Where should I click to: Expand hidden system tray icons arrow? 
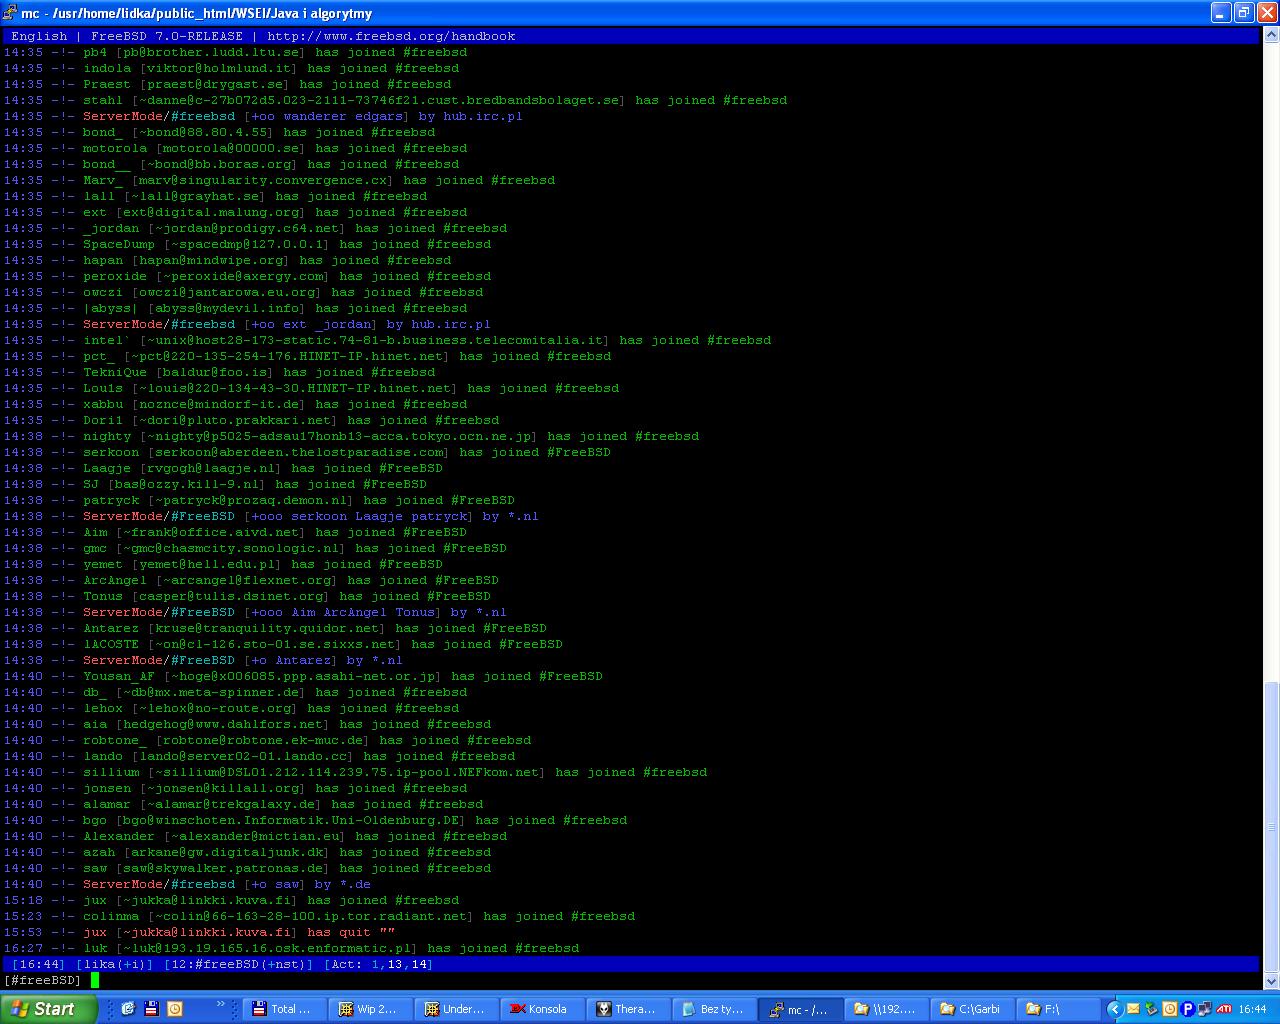click(1114, 1009)
